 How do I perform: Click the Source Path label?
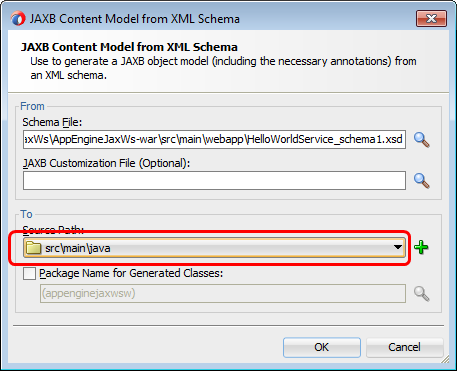(53, 230)
